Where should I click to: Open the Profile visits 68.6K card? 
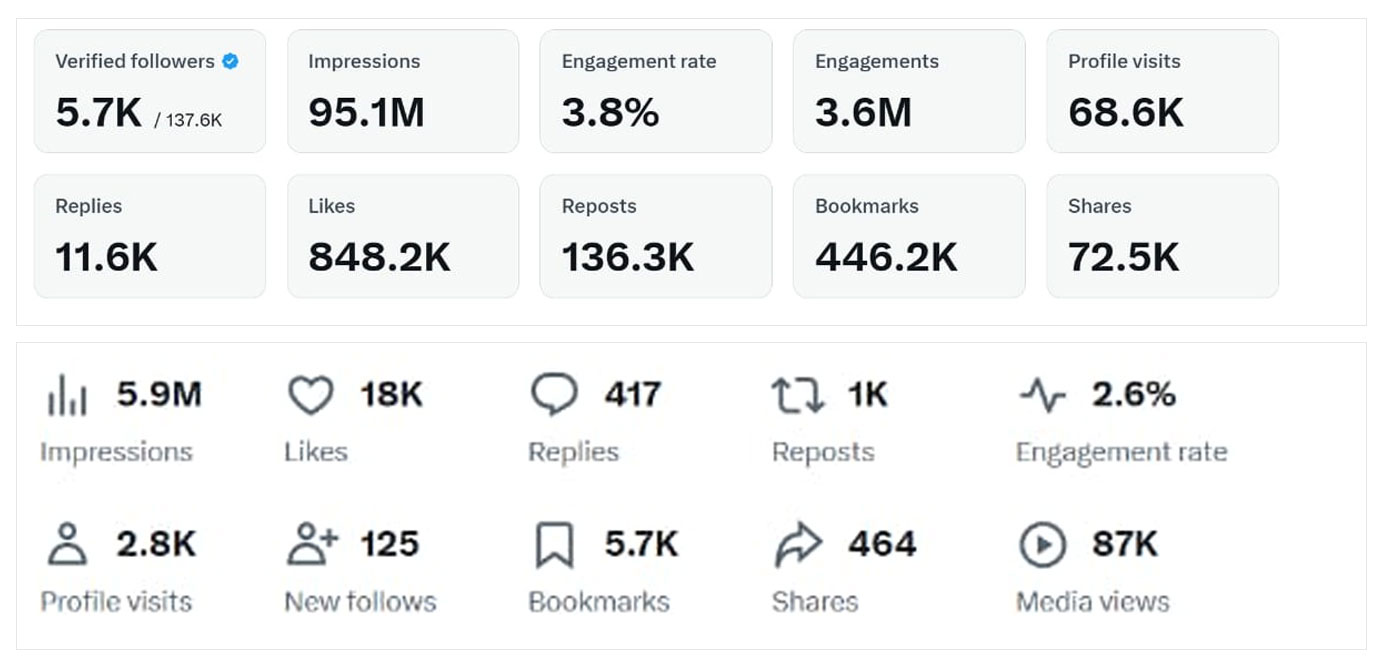pyautogui.click(x=1162, y=91)
